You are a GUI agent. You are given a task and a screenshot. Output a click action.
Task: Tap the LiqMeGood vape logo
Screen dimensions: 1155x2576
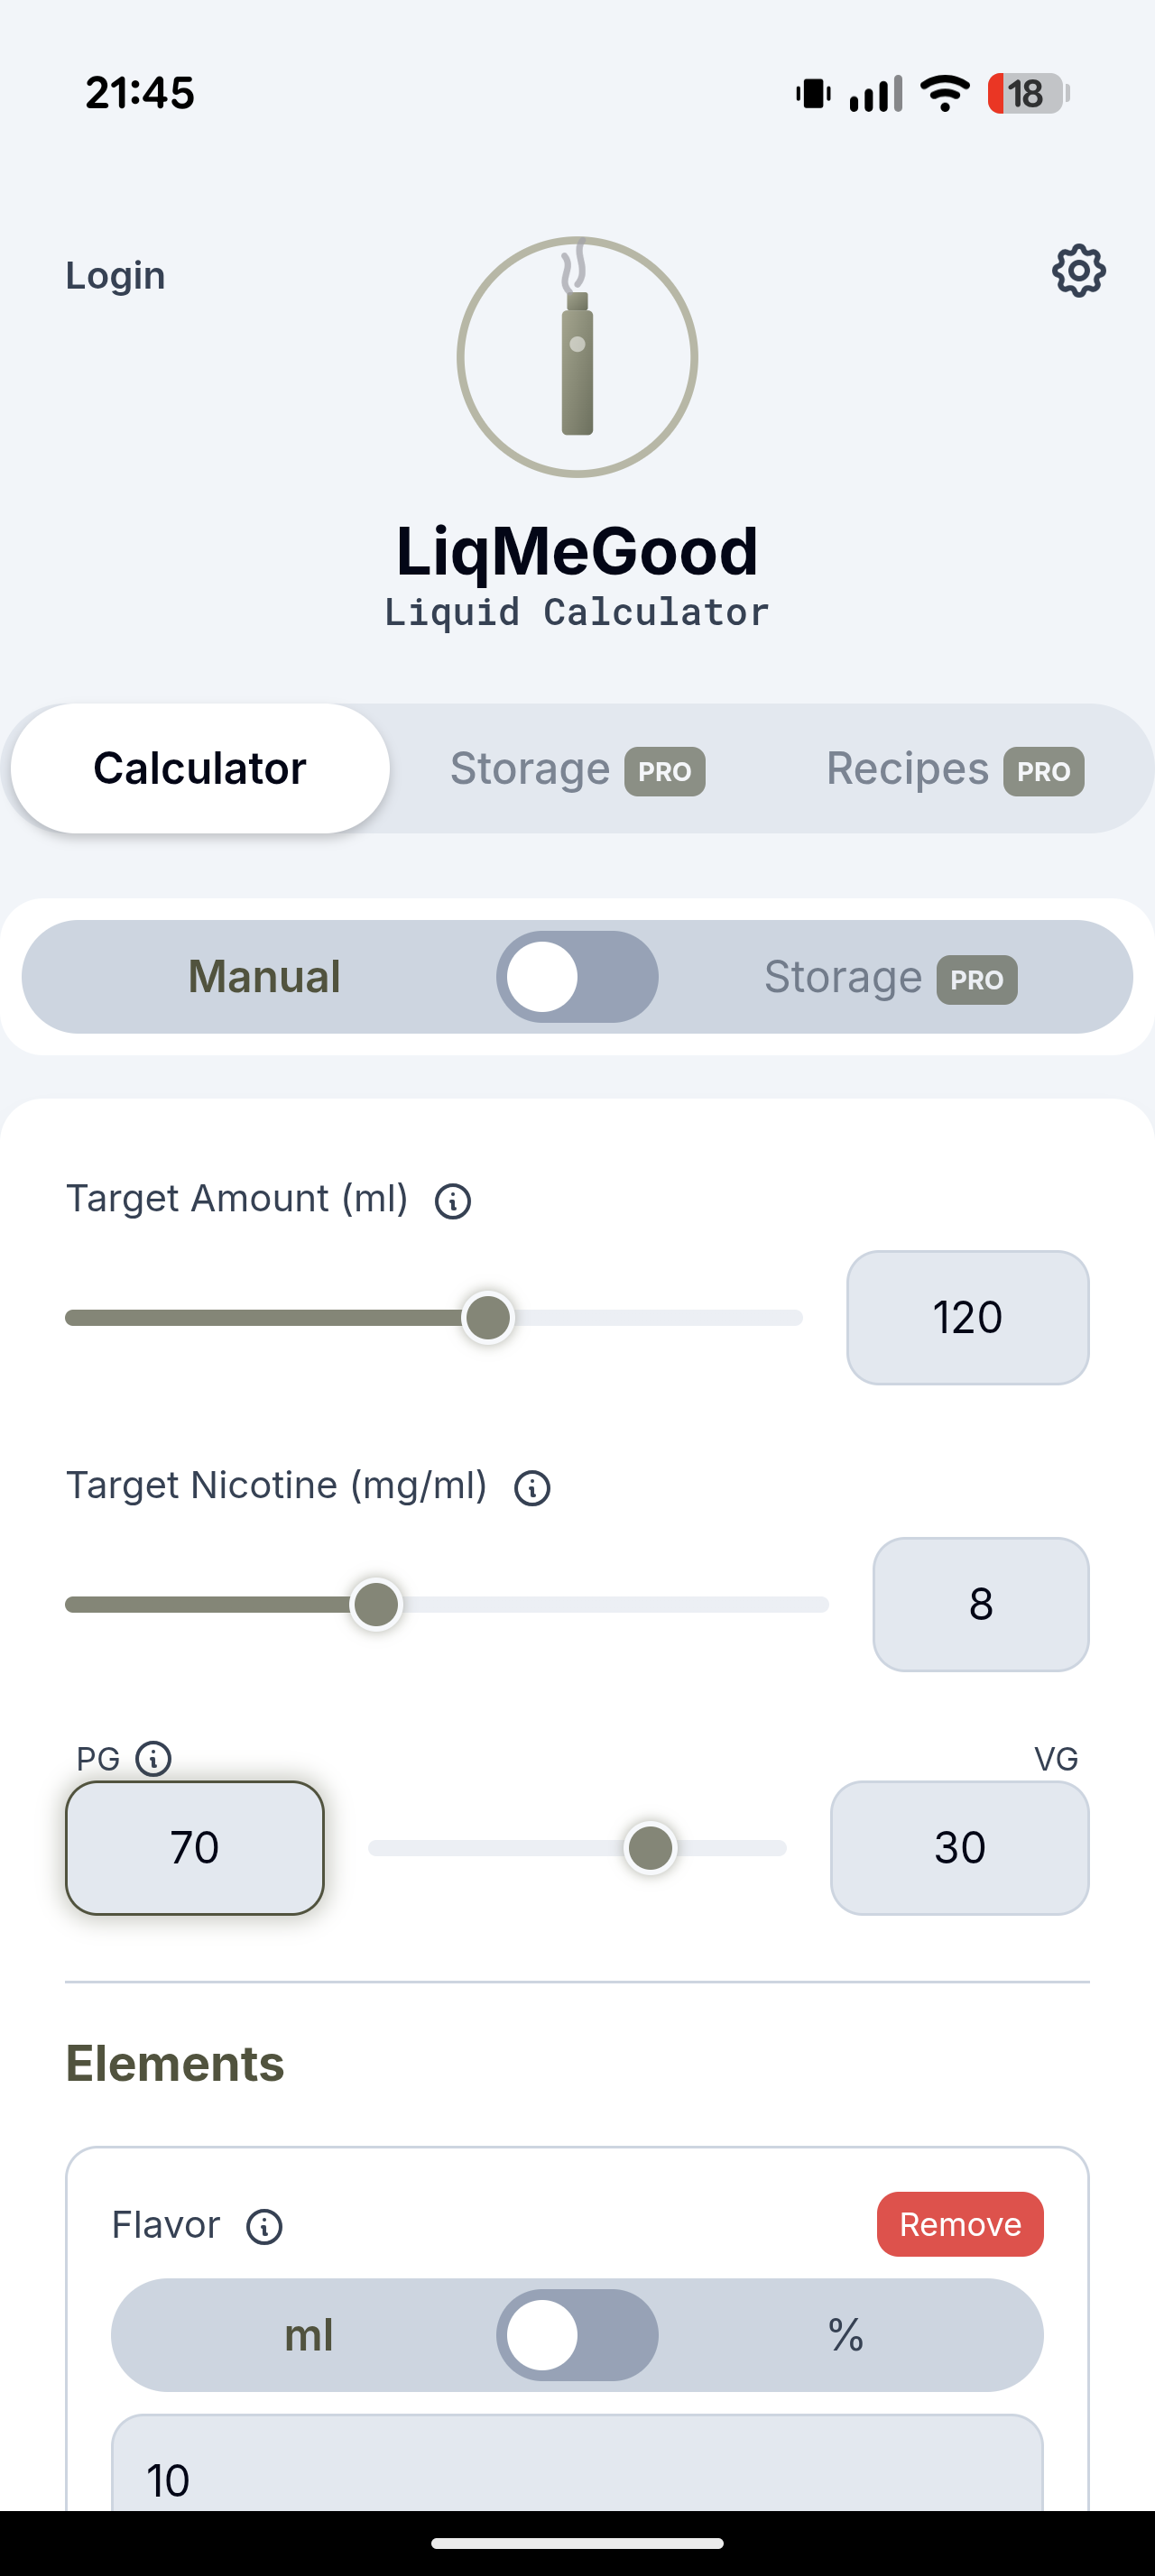click(577, 357)
